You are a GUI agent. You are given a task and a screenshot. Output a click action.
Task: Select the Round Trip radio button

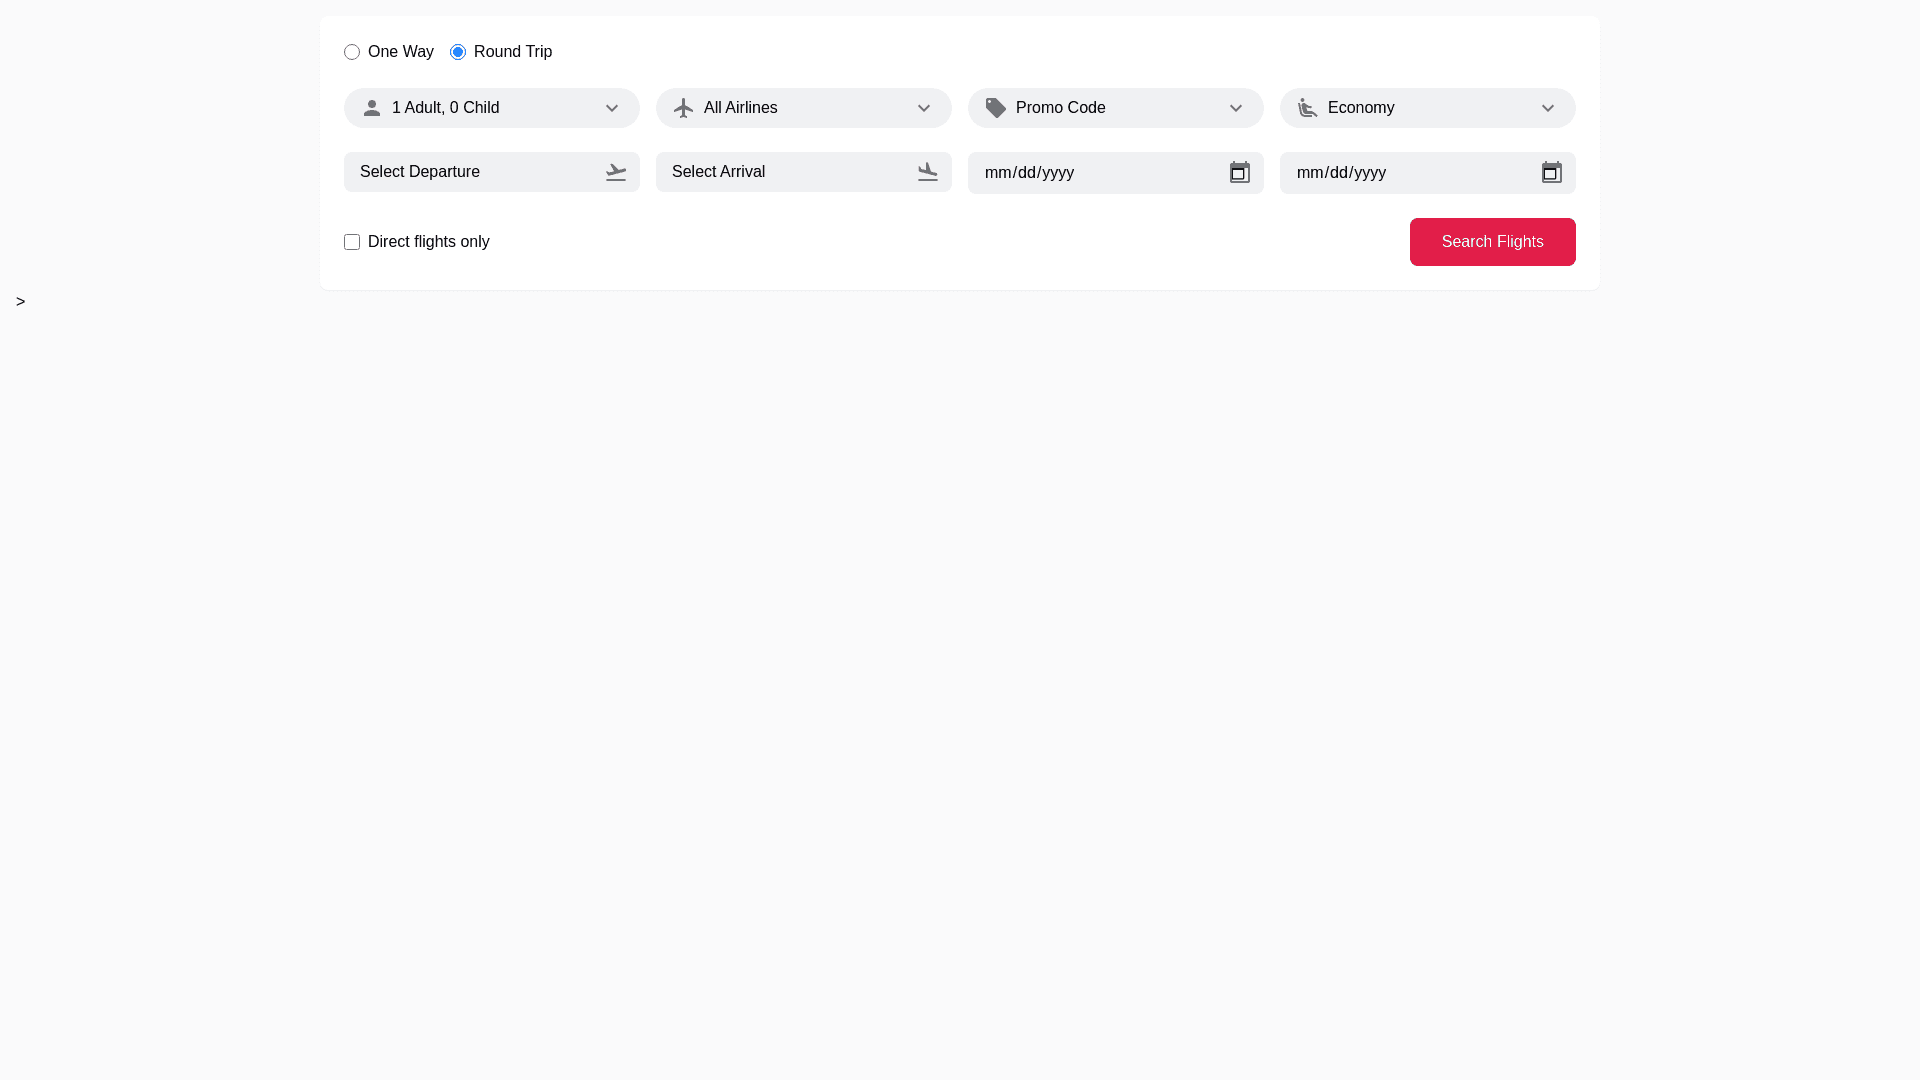coord(458,52)
